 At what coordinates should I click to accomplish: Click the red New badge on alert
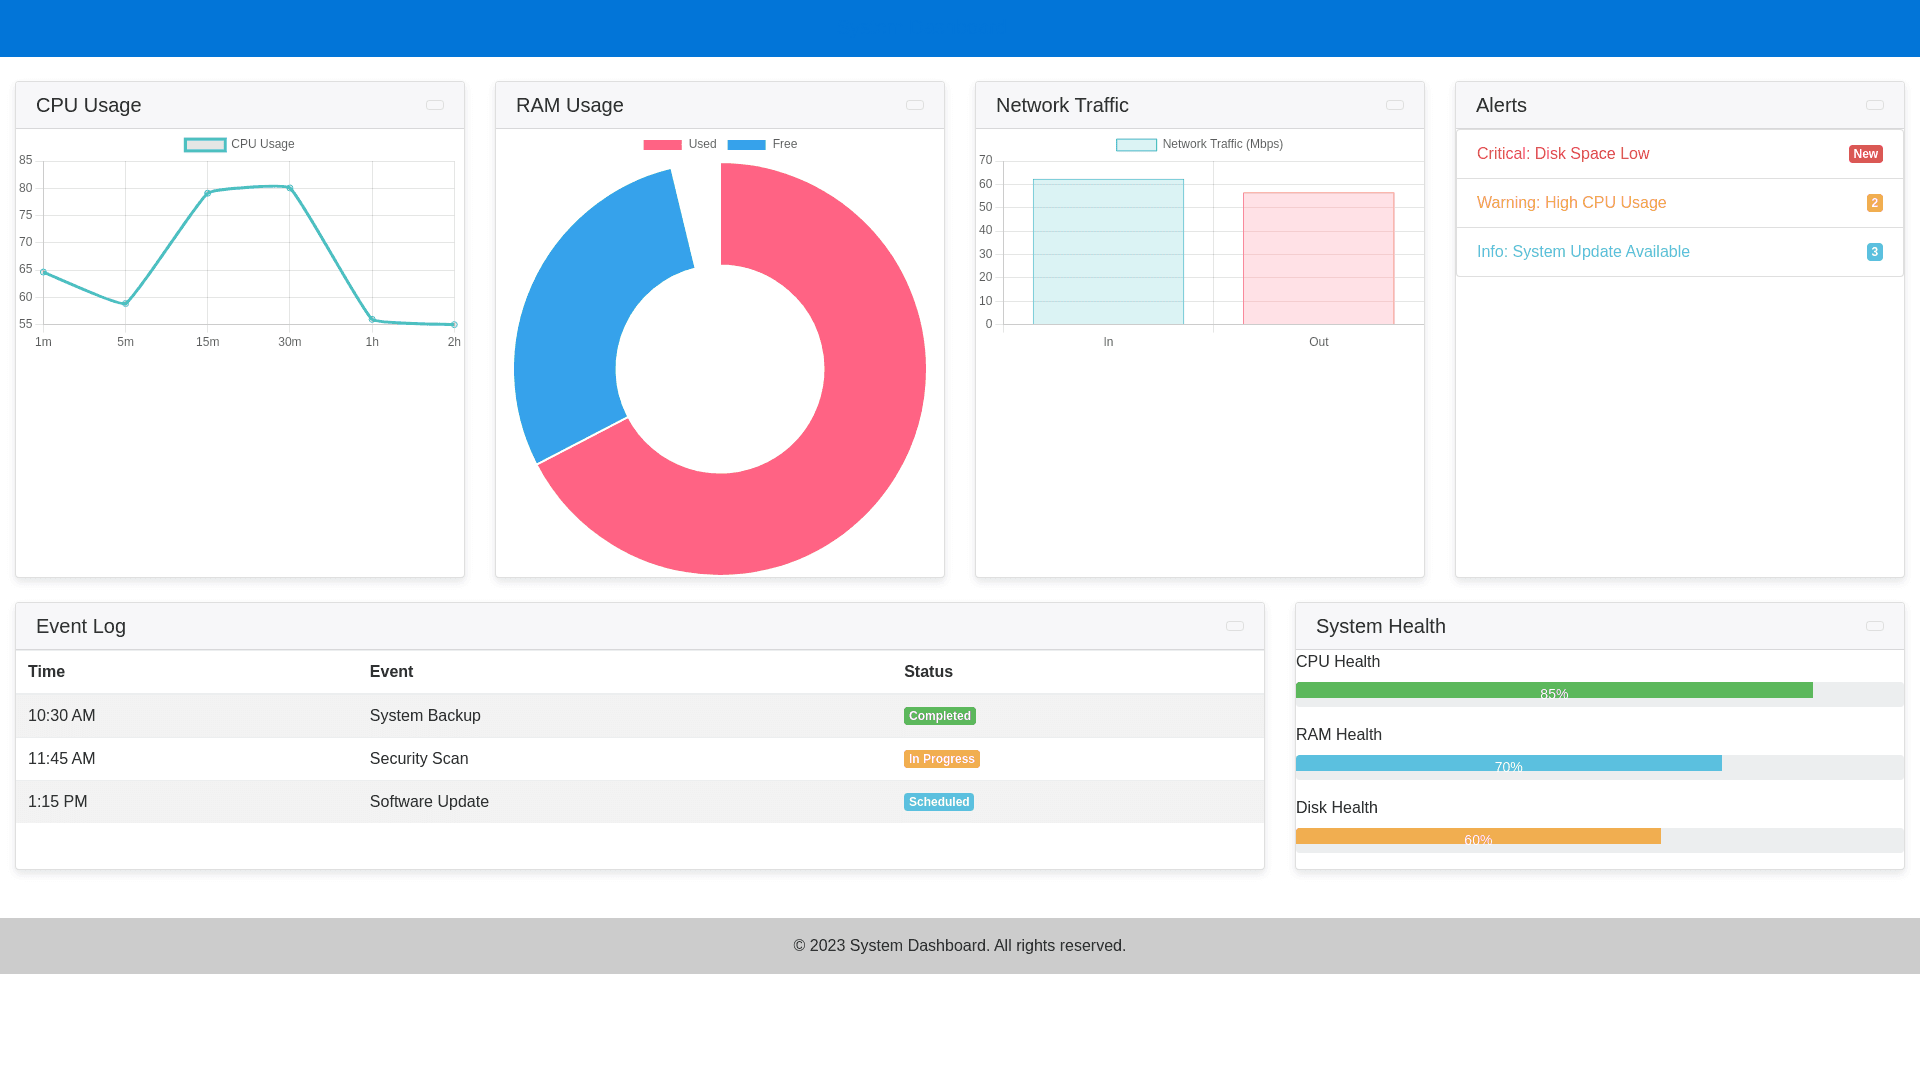(1865, 154)
